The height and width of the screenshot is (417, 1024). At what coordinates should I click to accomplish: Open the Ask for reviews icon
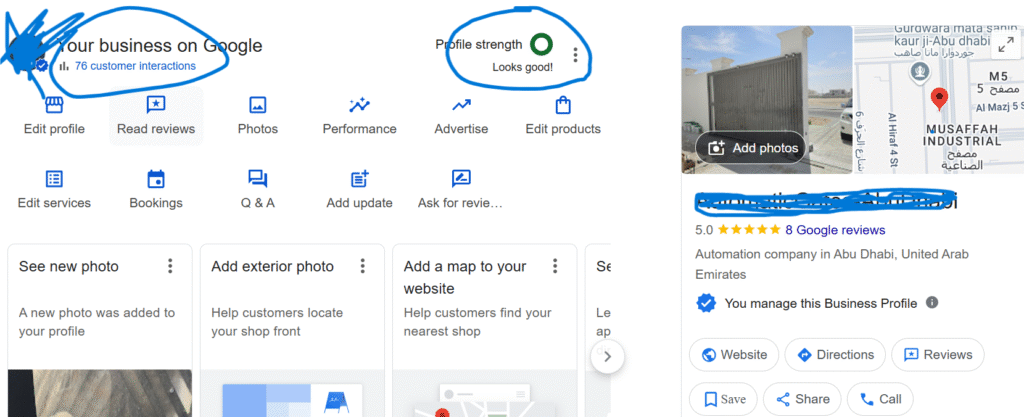point(461,179)
